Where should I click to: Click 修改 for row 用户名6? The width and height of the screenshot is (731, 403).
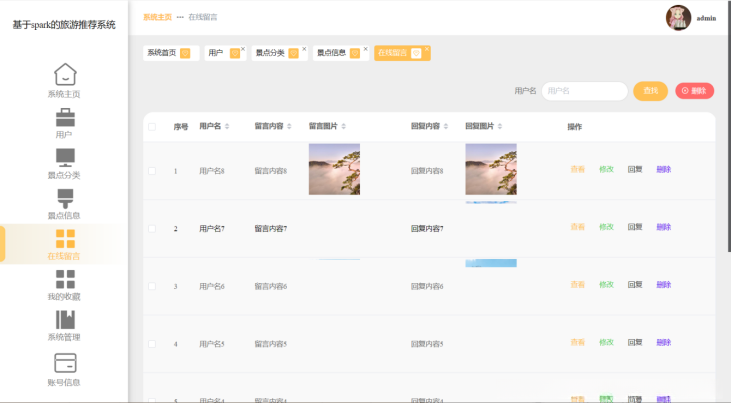pos(607,285)
